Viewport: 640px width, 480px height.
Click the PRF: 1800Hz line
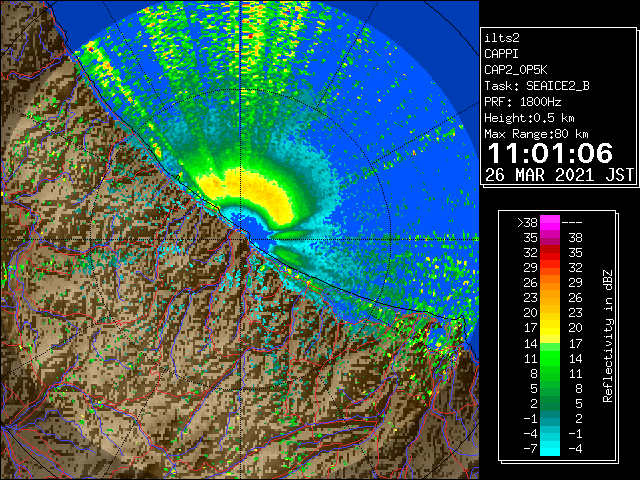[x=522, y=102]
